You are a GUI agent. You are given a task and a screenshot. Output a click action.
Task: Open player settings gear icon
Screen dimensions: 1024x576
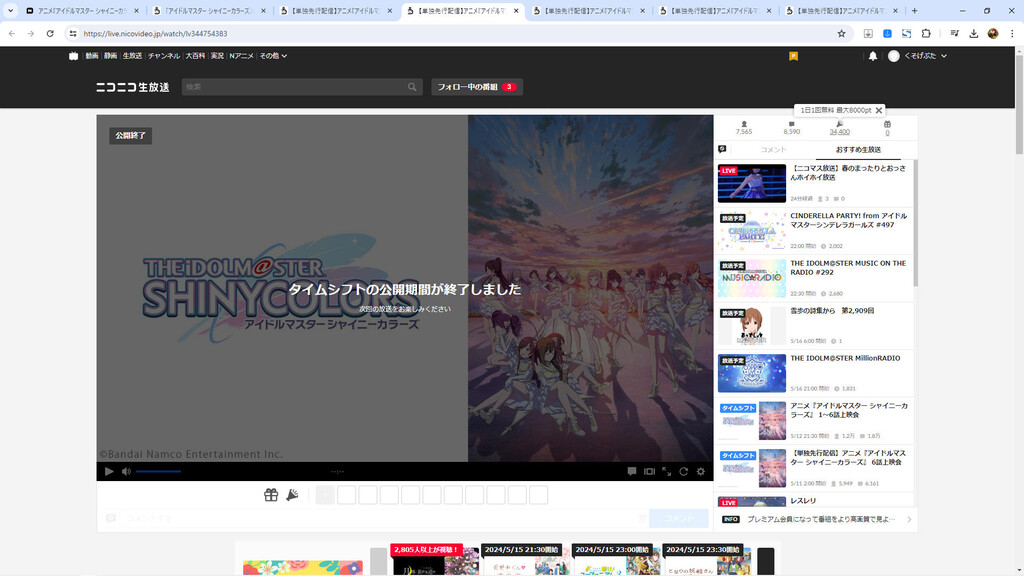[701, 471]
